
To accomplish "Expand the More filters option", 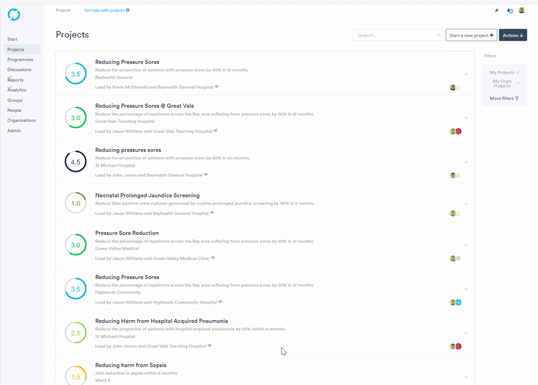I will point(504,98).
